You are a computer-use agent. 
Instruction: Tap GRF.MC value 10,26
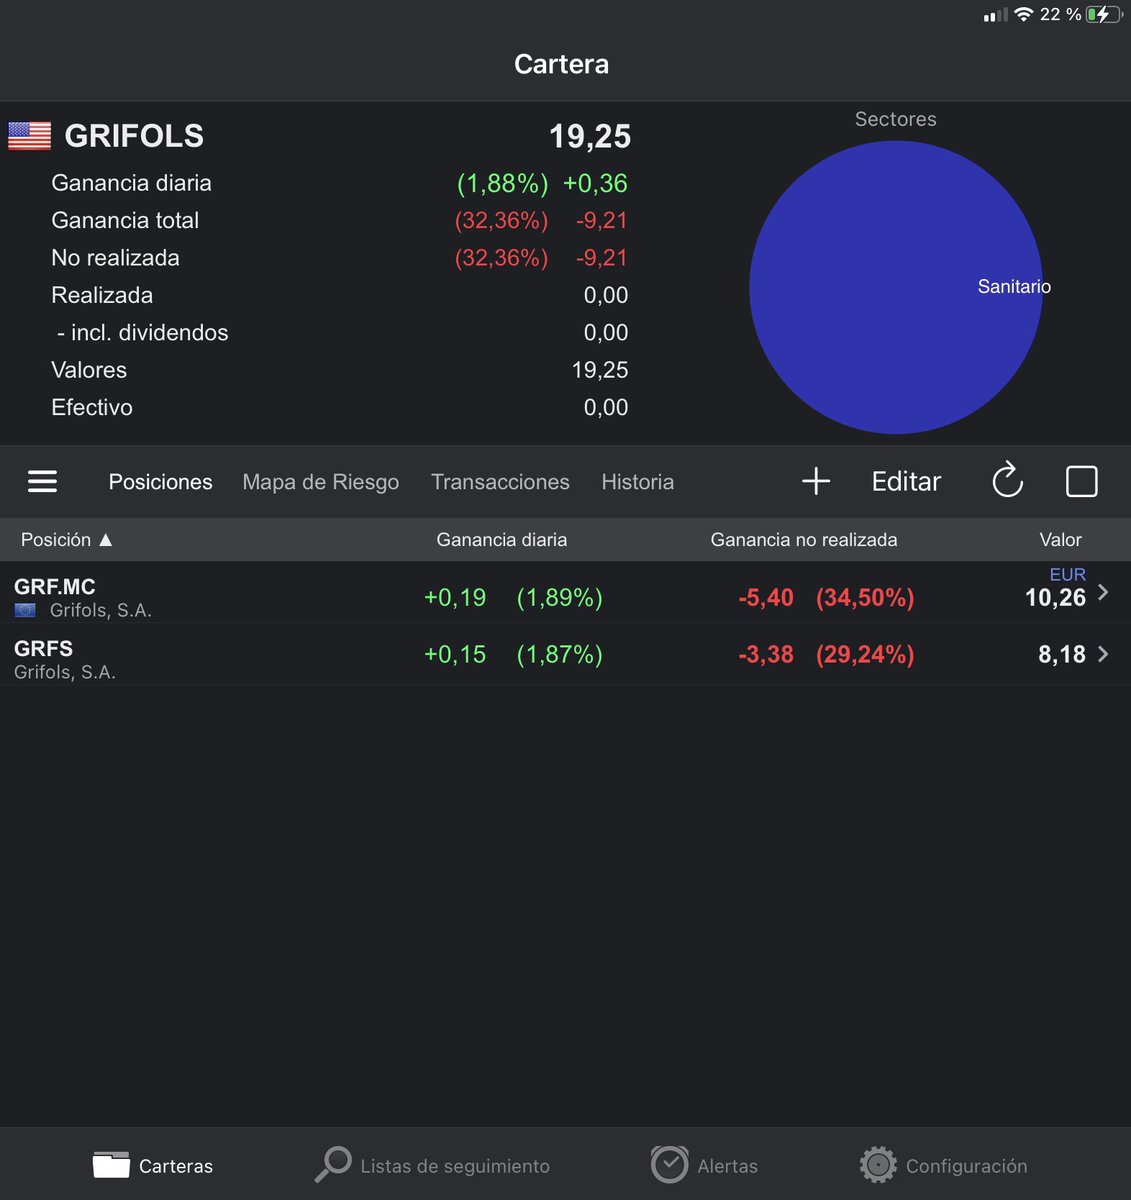click(1055, 598)
